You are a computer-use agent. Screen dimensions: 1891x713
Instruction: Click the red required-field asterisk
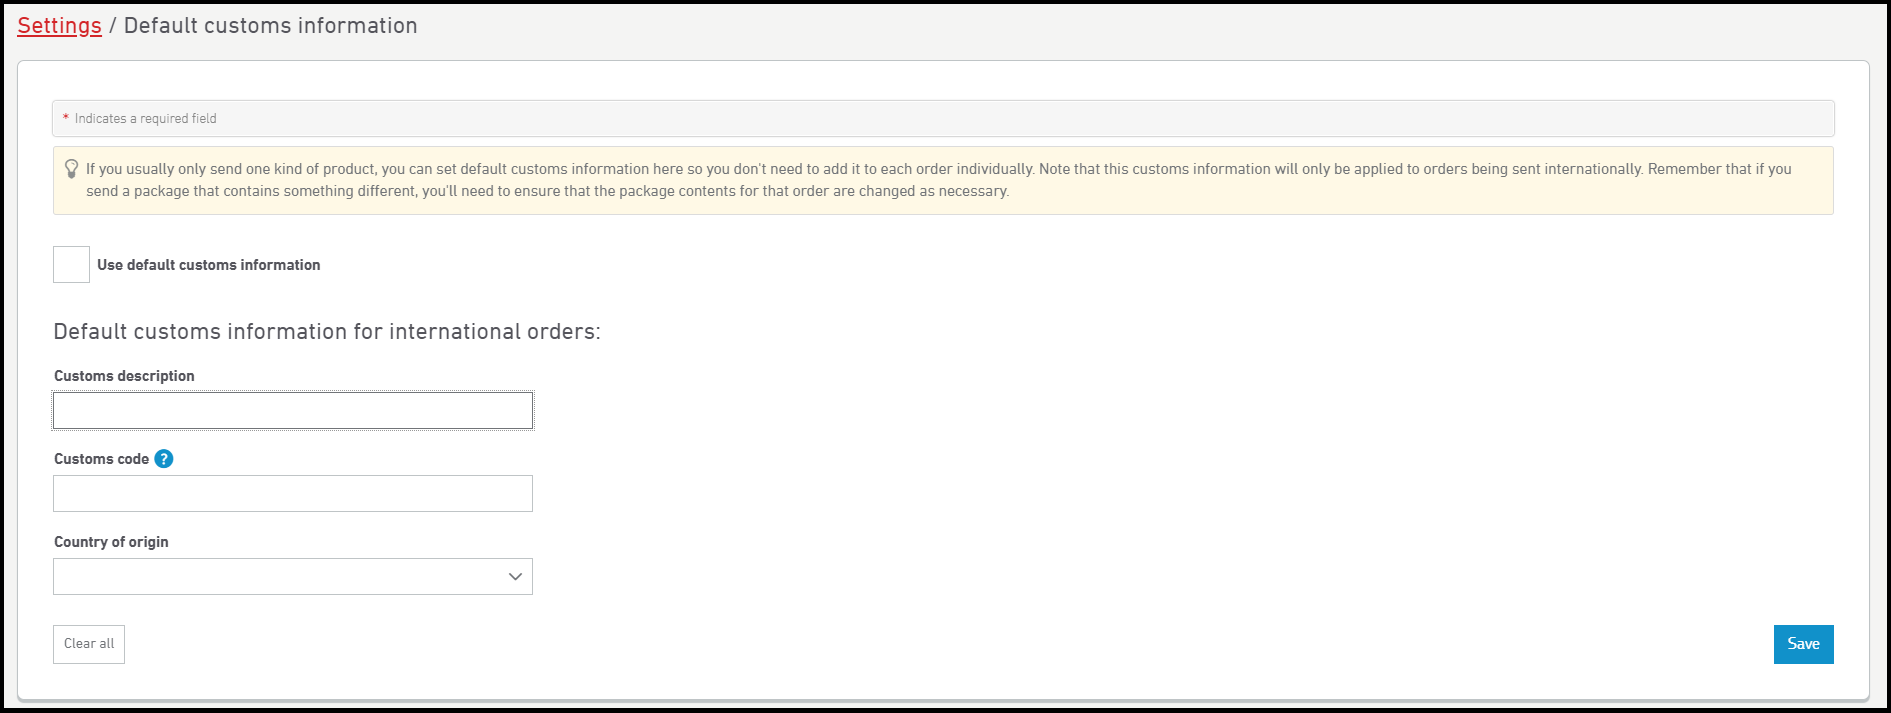(x=66, y=119)
